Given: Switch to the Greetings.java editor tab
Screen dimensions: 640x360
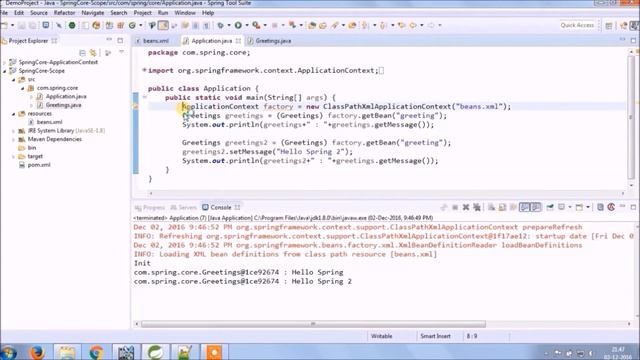Looking at the screenshot, I should pos(269,41).
